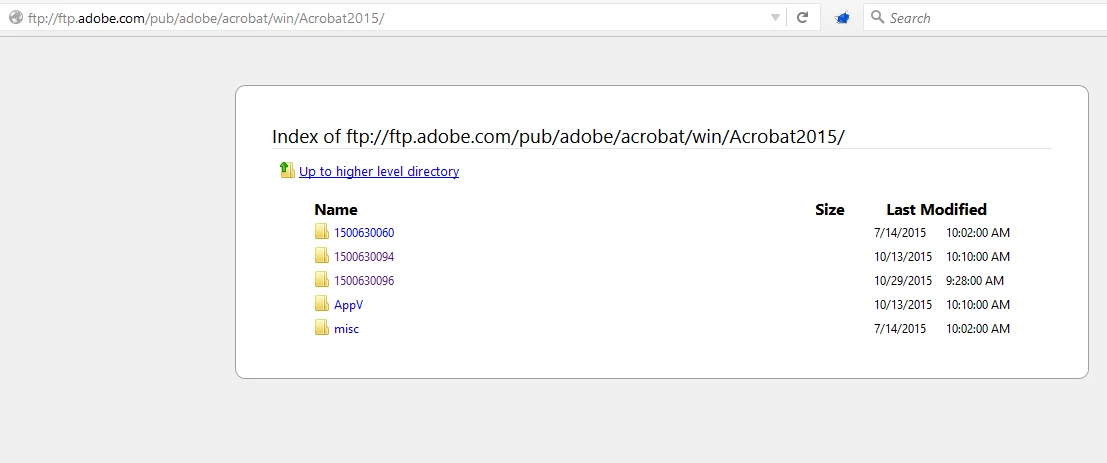Viewport: 1107px width, 463px height.
Task: Click folder icon beside 1500630096
Action: click(x=322, y=280)
